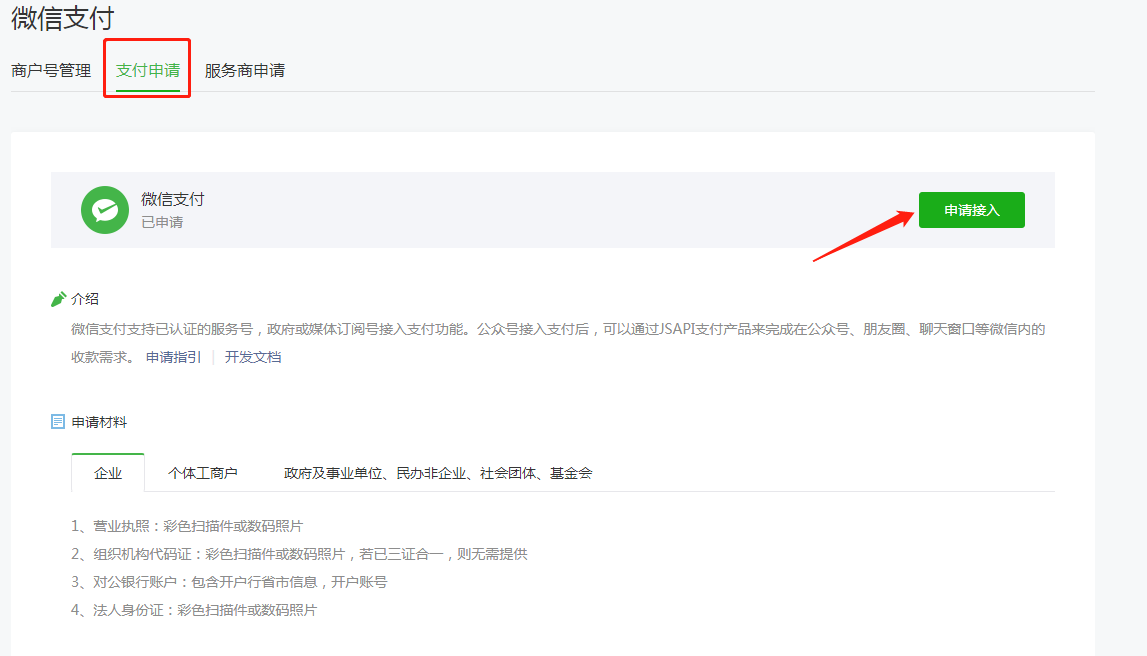
Task: Select the 企业 materials tab
Action: point(108,473)
